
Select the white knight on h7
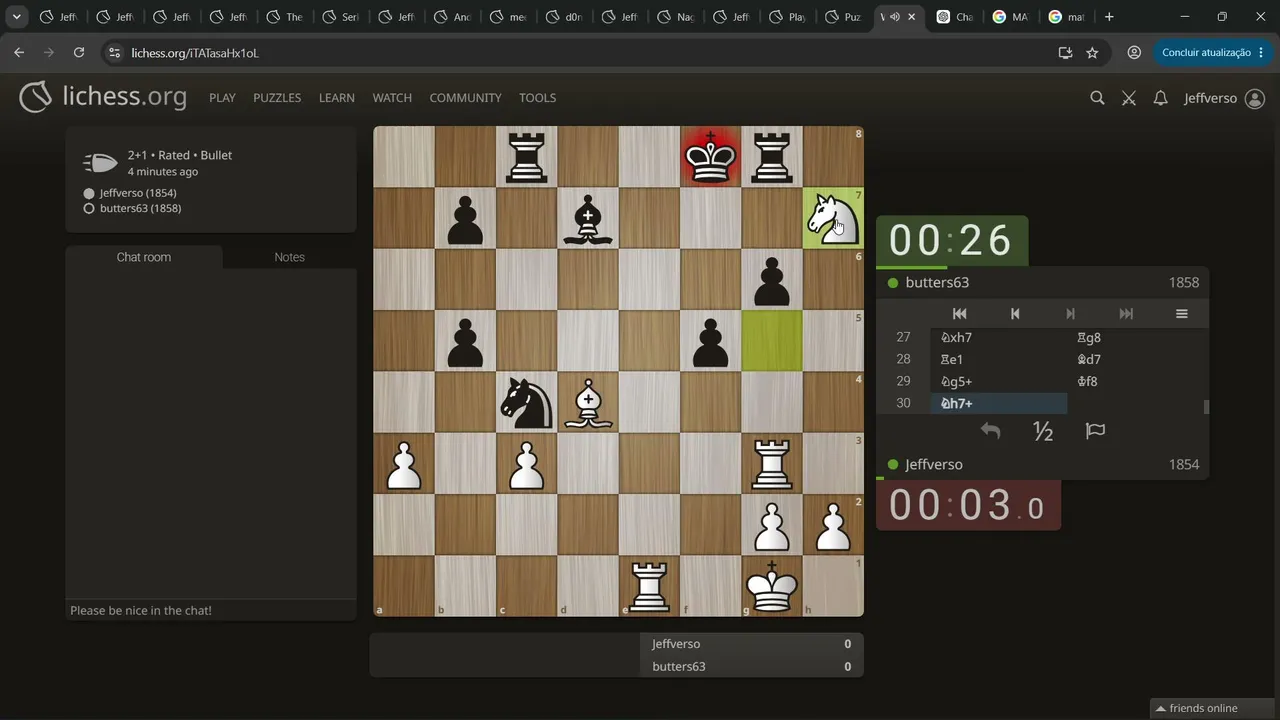point(833,218)
